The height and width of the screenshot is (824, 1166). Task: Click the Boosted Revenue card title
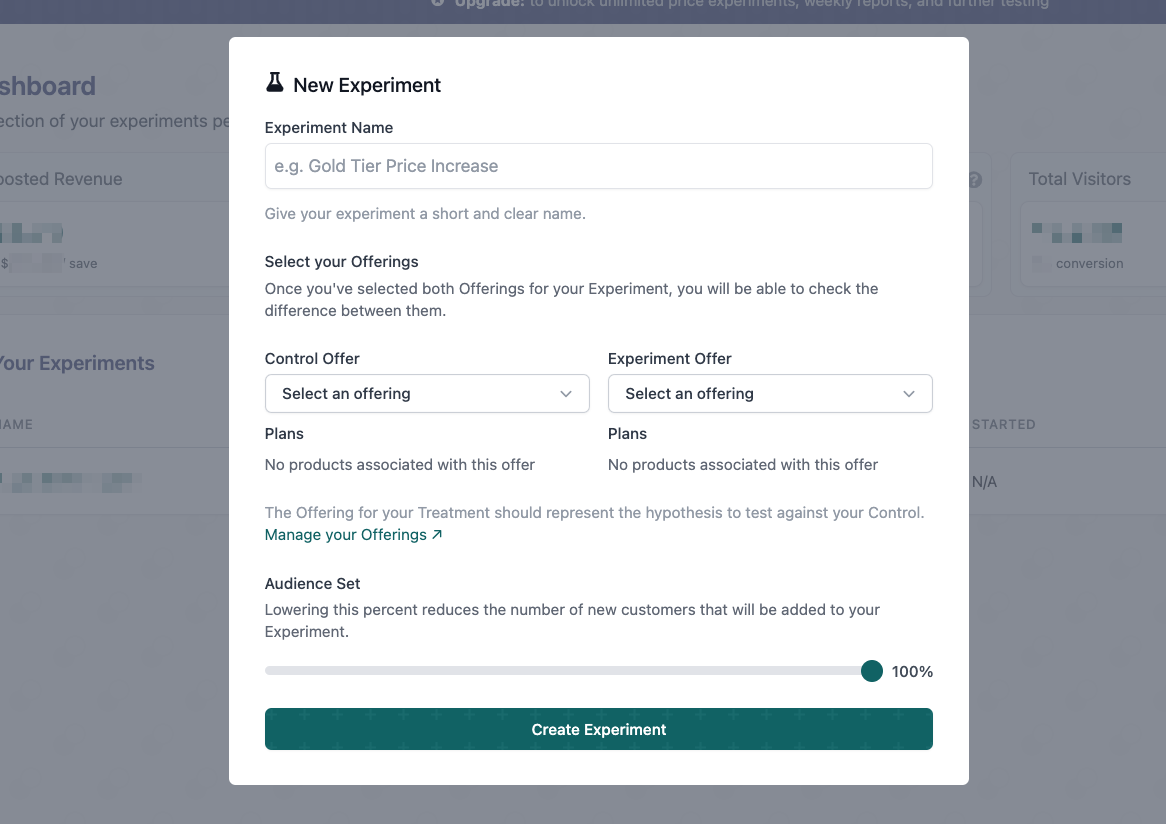point(62,179)
